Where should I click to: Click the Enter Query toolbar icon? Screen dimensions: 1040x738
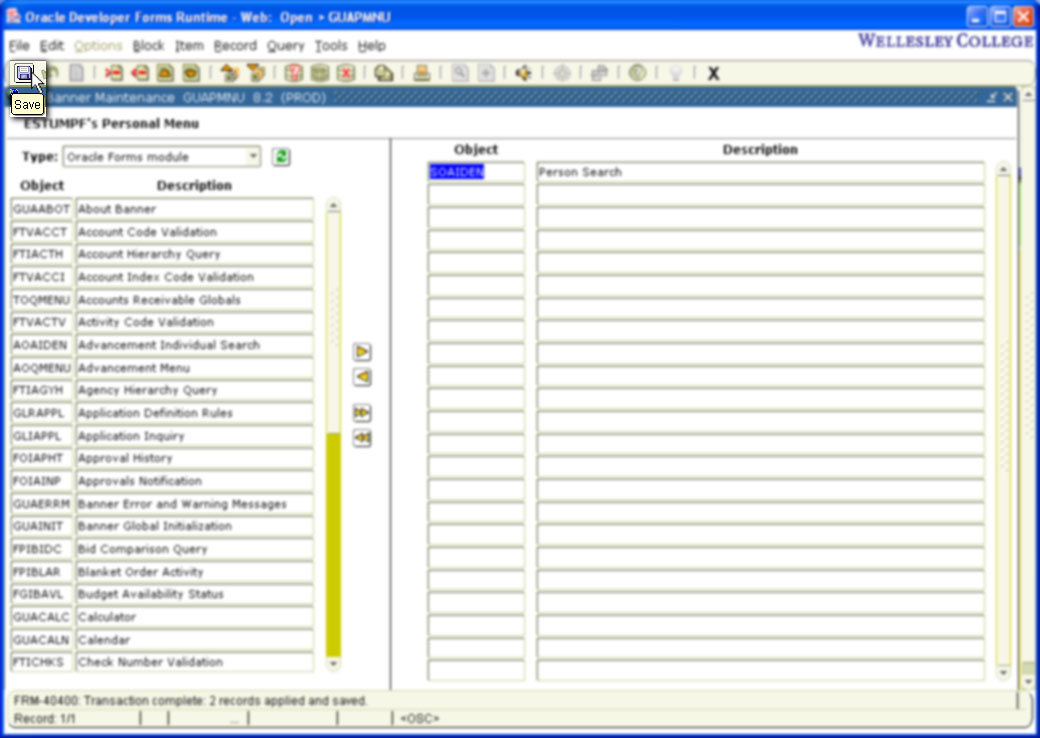tap(294, 73)
